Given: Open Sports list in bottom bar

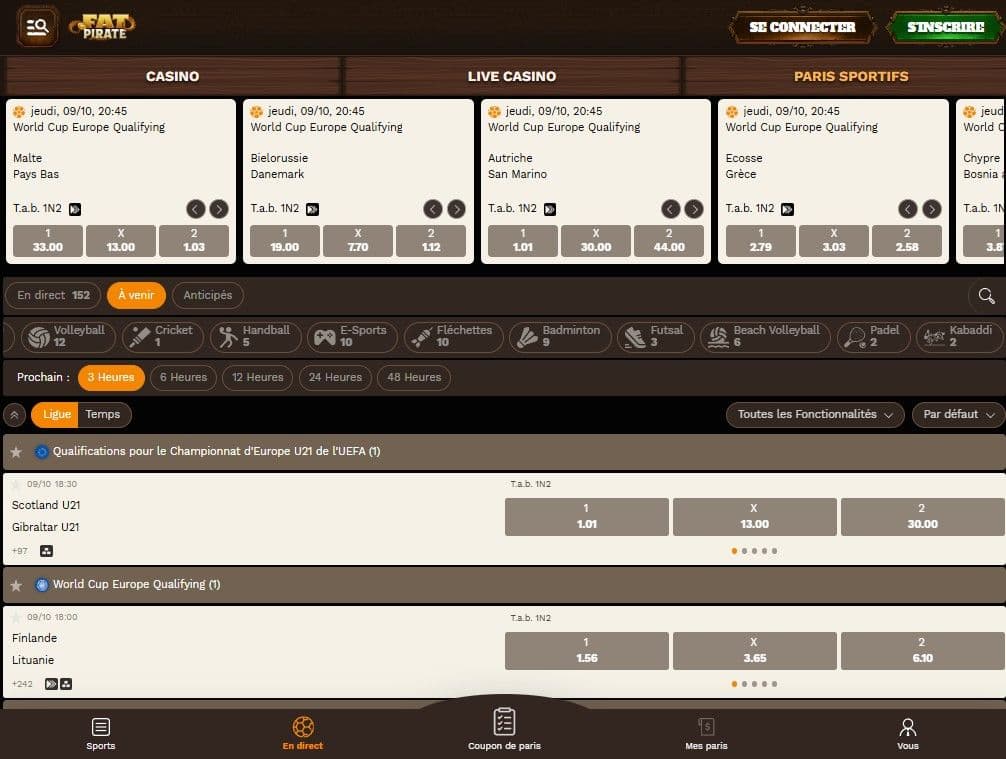Looking at the screenshot, I should 100,733.
